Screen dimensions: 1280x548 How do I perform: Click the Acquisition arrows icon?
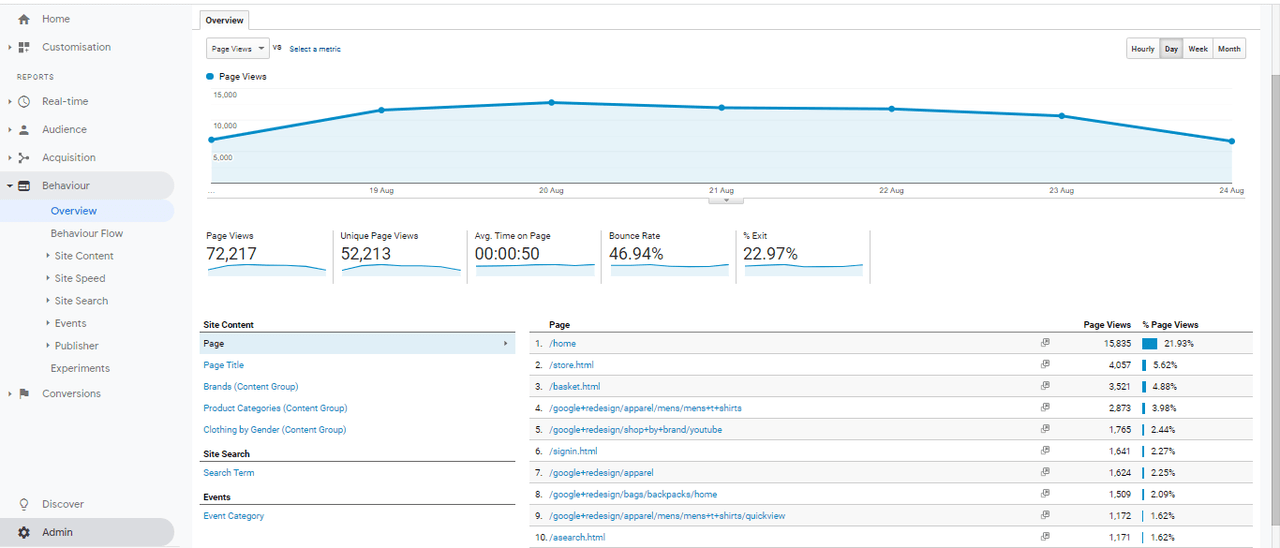point(24,157)
